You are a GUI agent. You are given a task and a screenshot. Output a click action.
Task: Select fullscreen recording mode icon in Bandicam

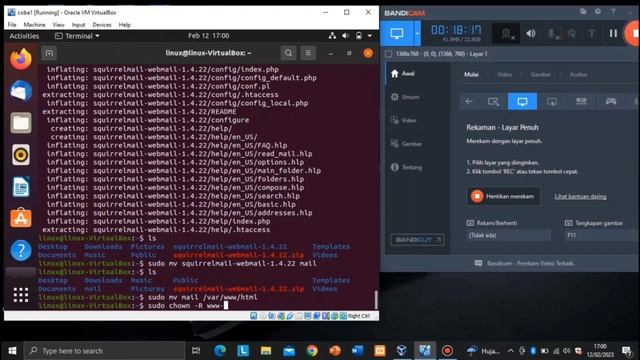pos(522,101)
